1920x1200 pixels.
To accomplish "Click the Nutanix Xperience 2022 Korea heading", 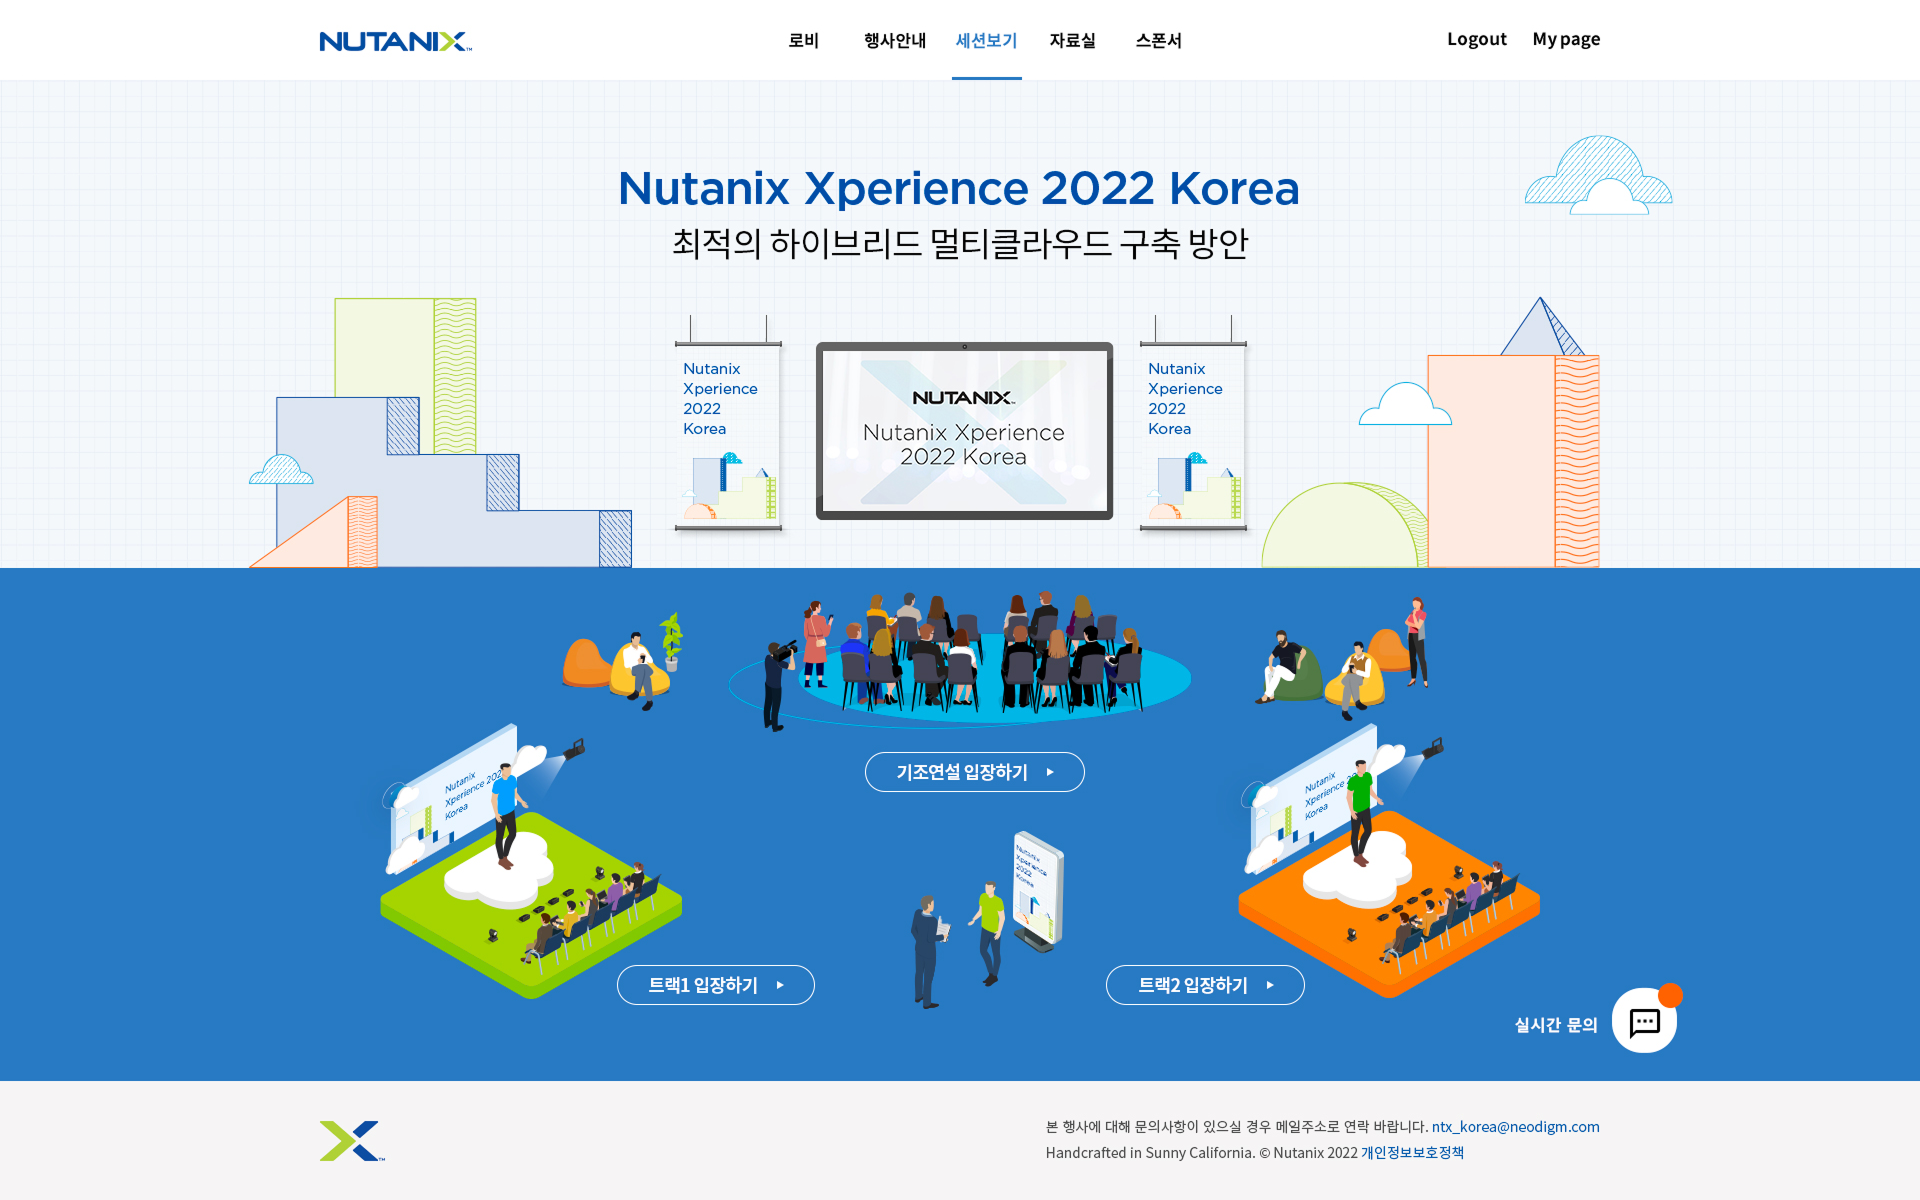I will pos(959,188).
